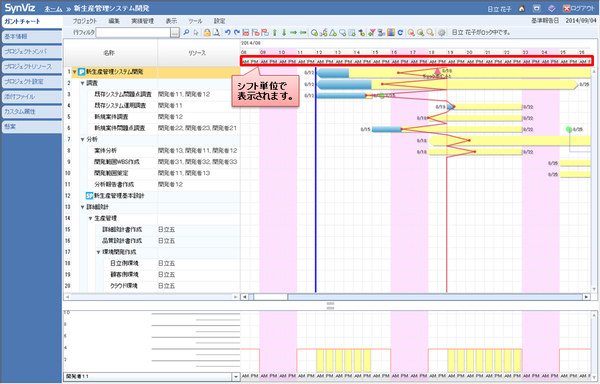Click the home icon in top header
This screenshot has width=600, height=384.
click(x=522, y=8)
